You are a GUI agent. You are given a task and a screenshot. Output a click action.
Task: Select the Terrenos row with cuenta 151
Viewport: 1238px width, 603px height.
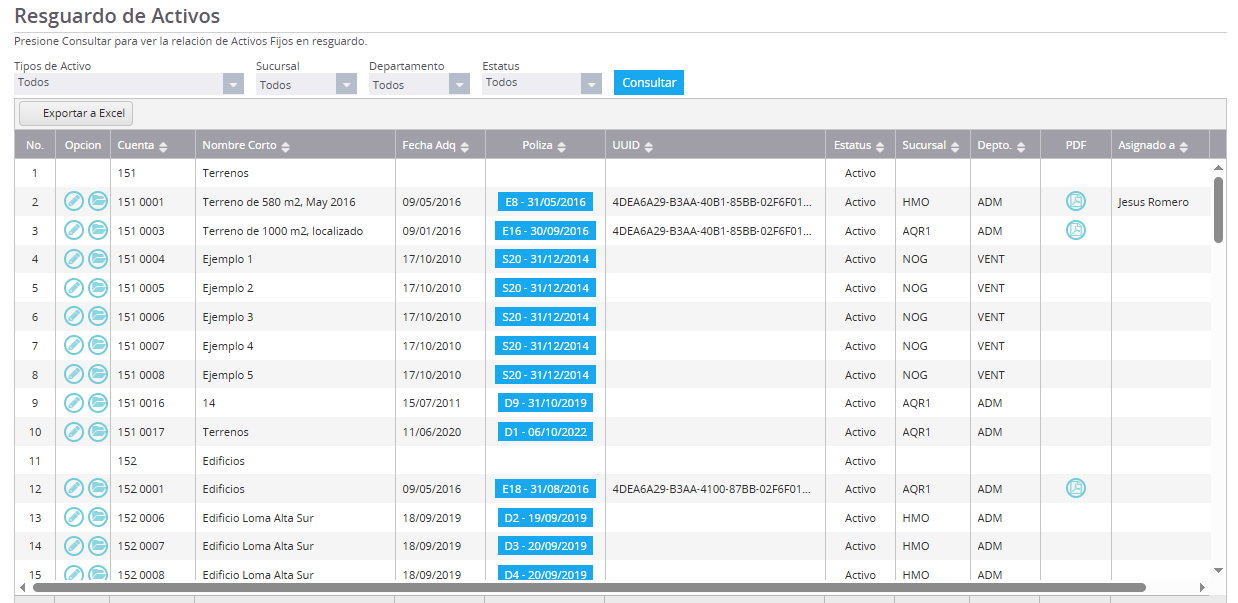[613, 173]
